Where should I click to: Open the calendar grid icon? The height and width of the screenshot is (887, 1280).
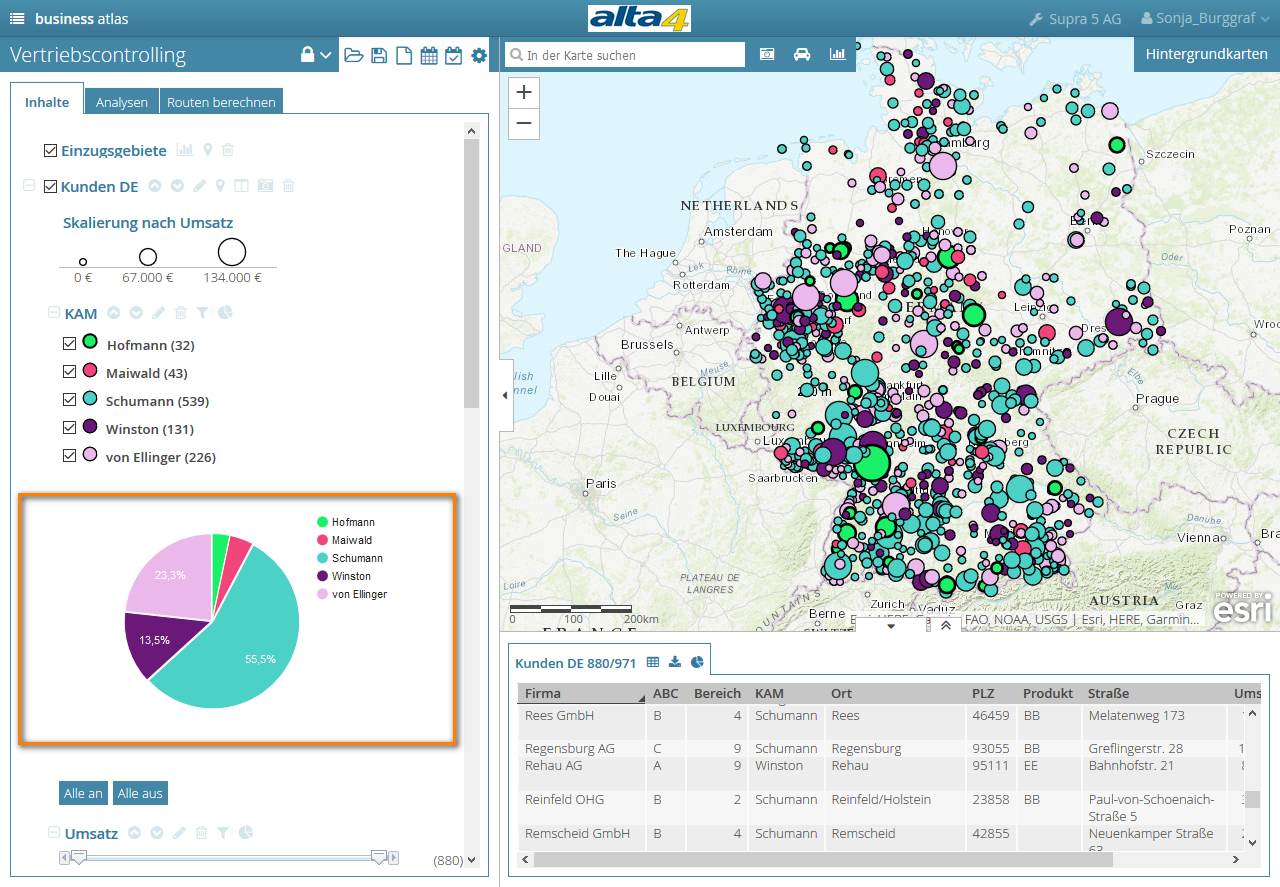pyautogui.click(x=429, y=55)
